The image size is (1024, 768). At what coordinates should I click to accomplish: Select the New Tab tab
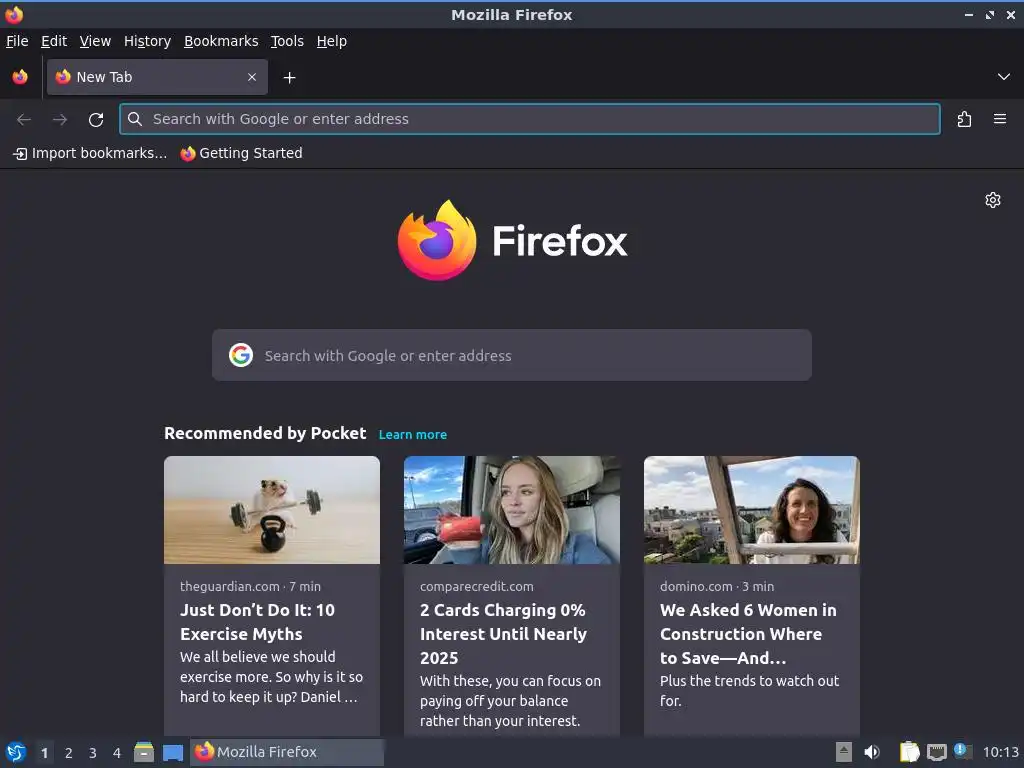click(157, 77)
